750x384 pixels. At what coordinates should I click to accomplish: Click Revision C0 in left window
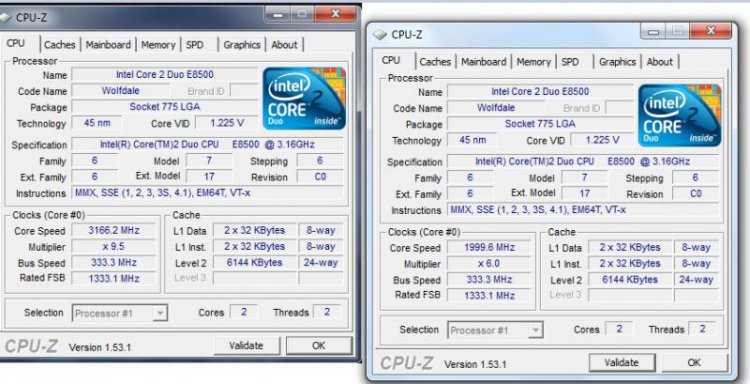[320, 177]
